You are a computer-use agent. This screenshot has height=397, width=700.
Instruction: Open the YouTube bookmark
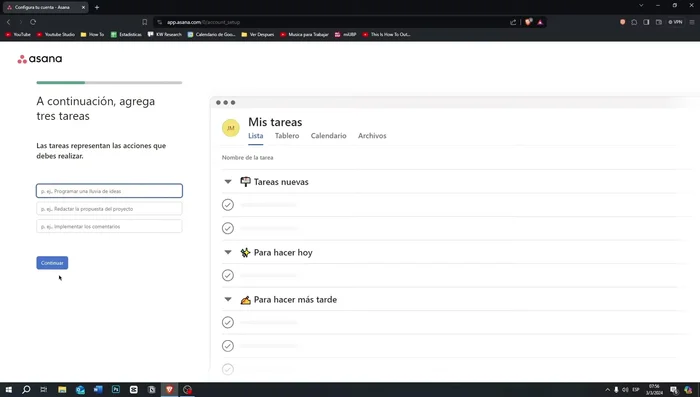coord(18,34)
